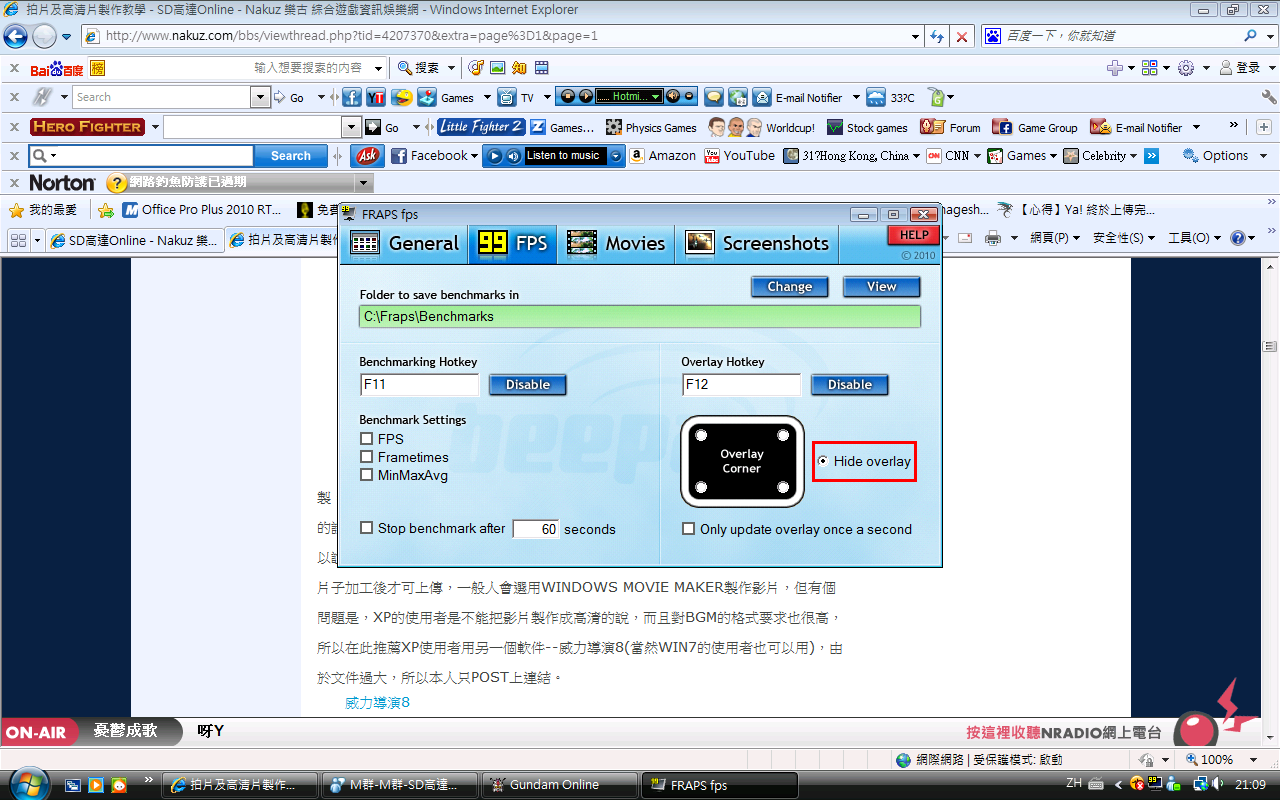The width and height of the screenshot is (1280, 800).
Task: Select the top-right overlay corner
Action: pos(783,435)
